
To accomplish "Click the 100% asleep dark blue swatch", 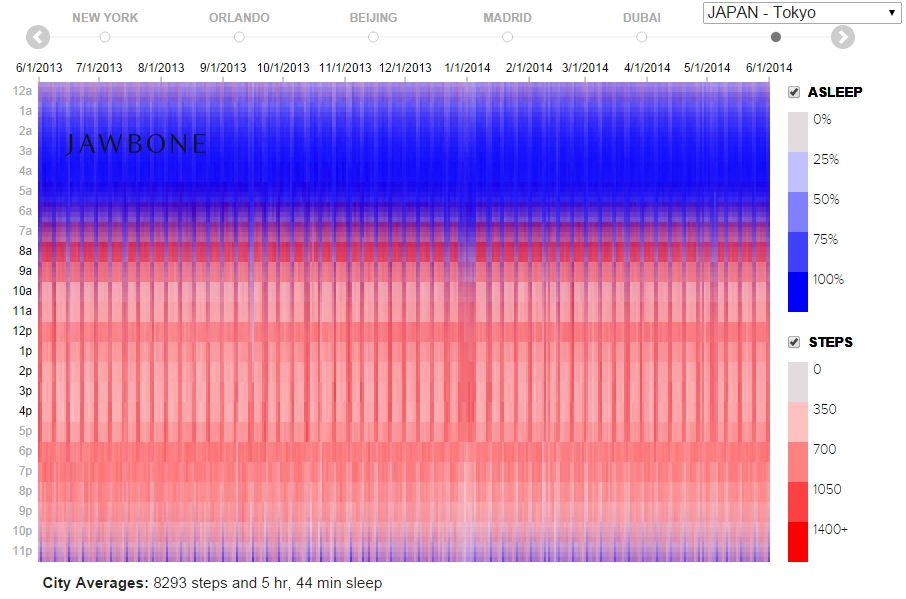I will click(x=797, y=292).
